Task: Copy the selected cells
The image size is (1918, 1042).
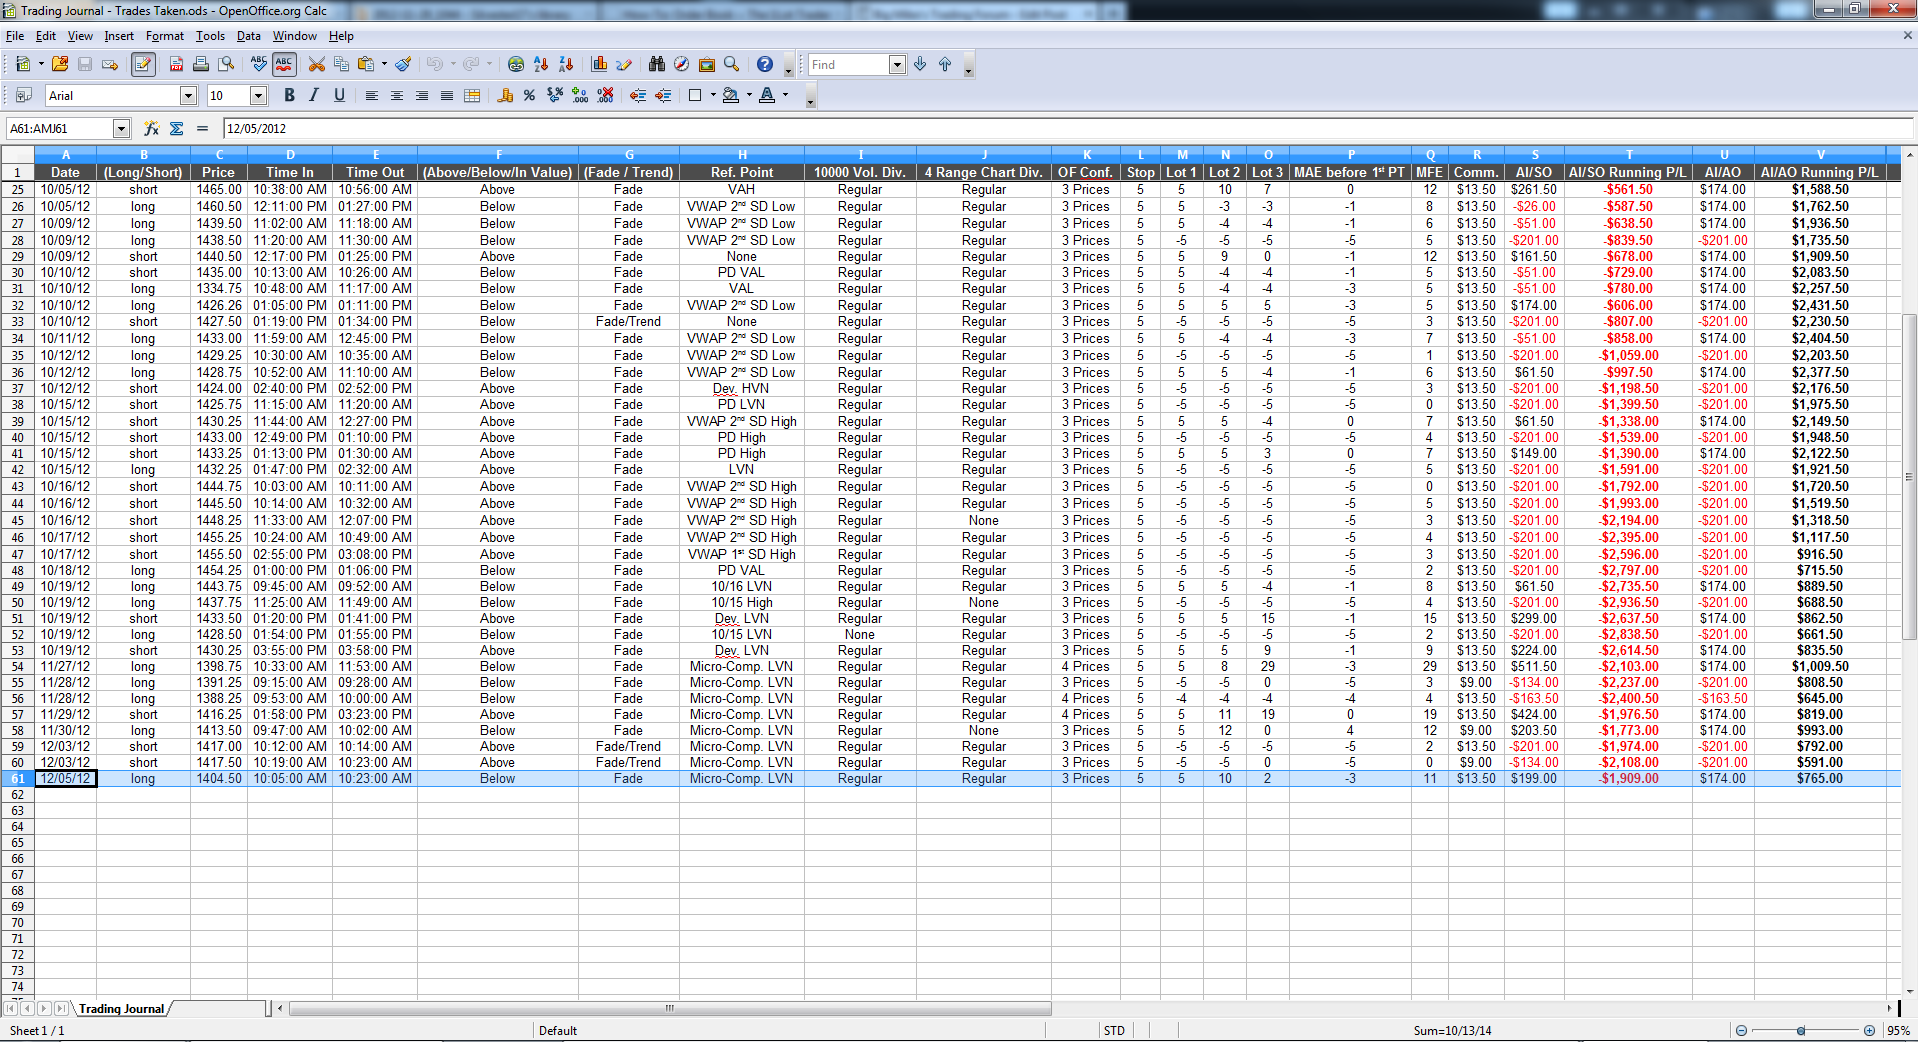Action: pyautogui.click(x=342, y=64)
